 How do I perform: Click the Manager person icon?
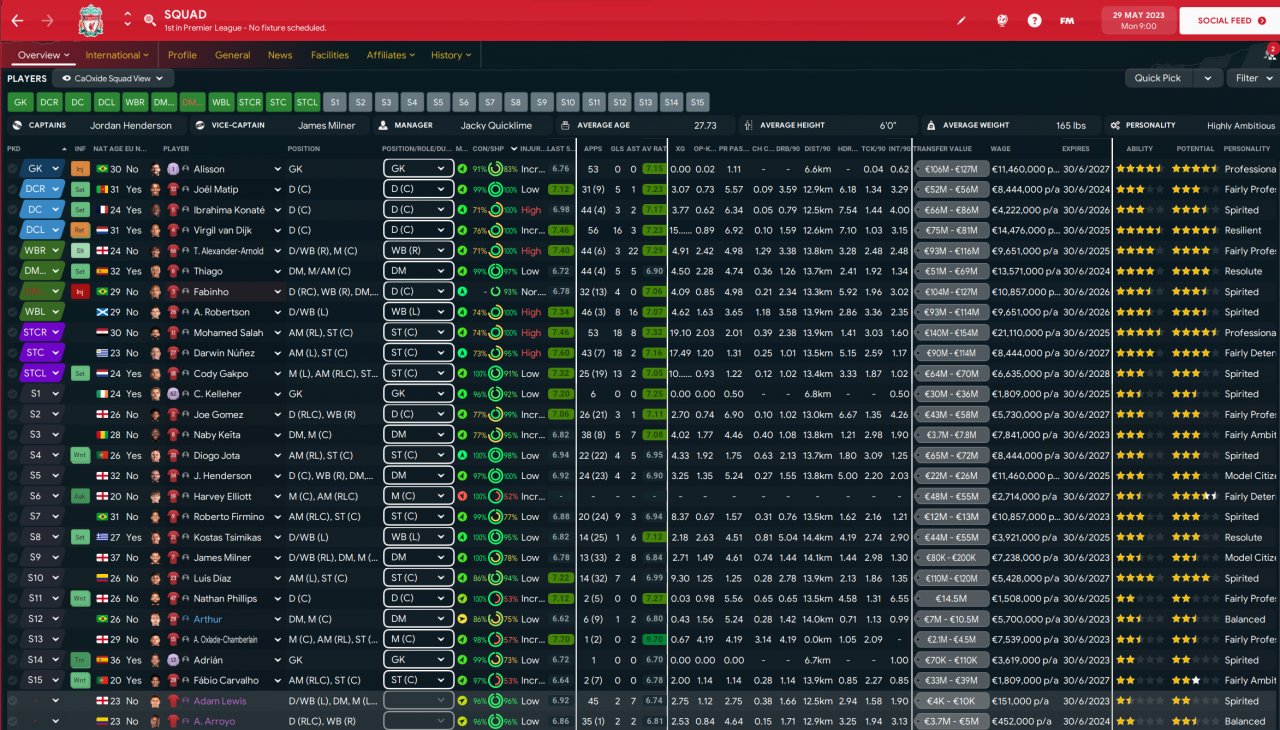[x=383, y=126]
